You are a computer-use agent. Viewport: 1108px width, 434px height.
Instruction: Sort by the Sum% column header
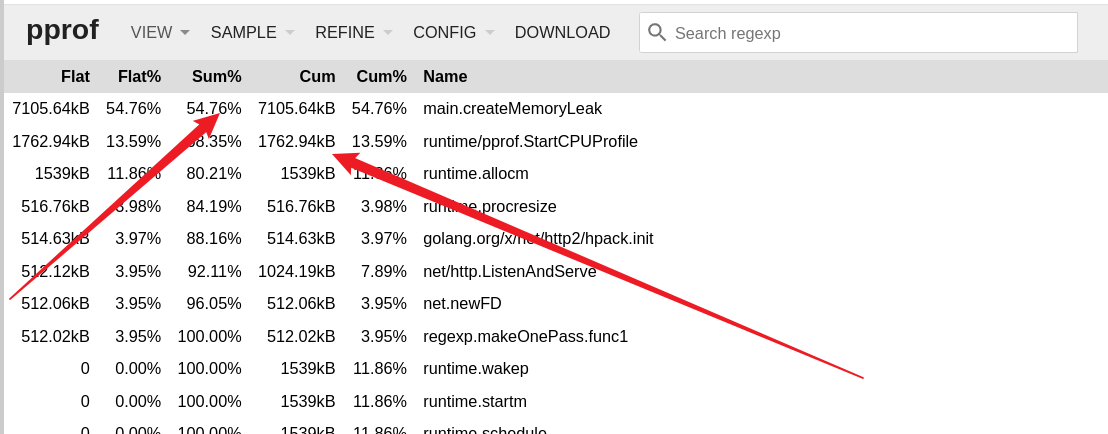(217, 76)
